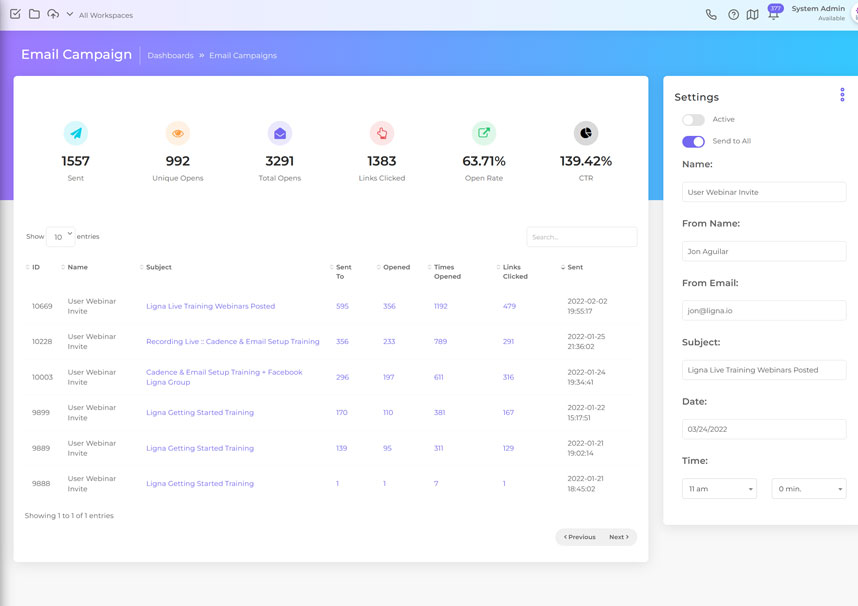This screenshot has height=606, width=858.
Task: Open the show entries count dropdown
Action: (x=60, y=237)
